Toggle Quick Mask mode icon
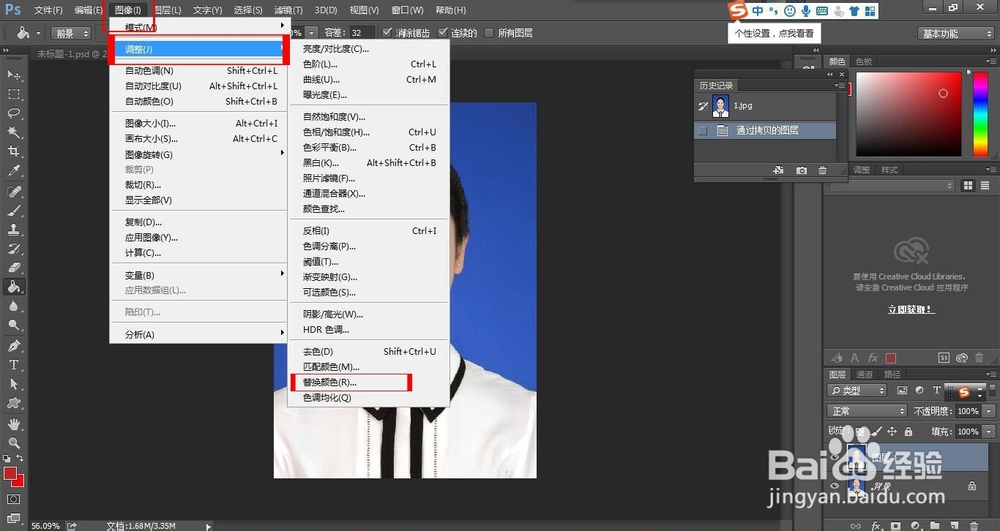Image resolution: width=1000 pixels, height=531 pixels. point(14,499)
